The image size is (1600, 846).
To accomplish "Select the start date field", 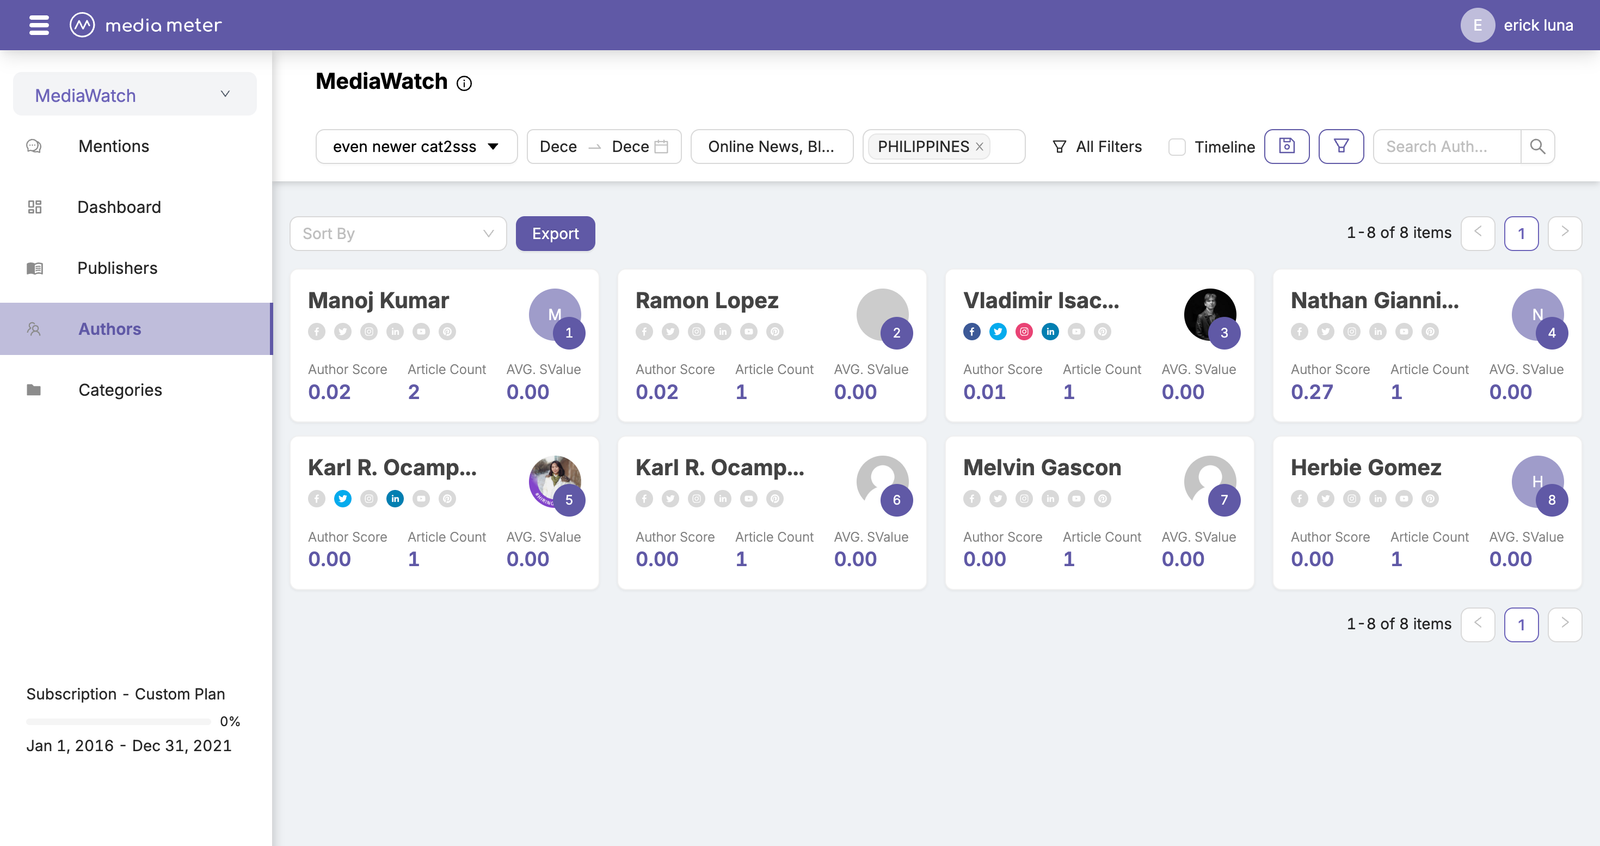I will pyautogui.click(x=558, y=146).
